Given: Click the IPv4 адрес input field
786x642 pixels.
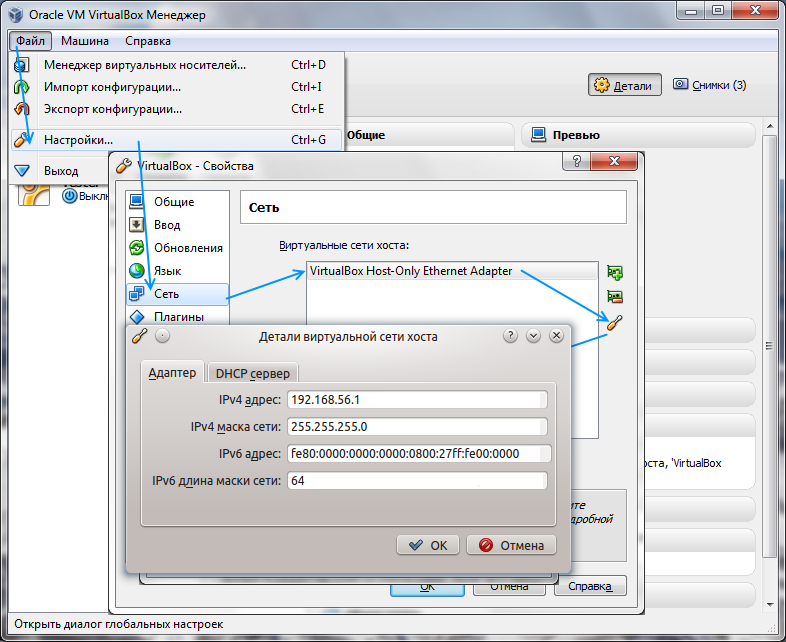Looking at the screenshot, I should [416, 400].
